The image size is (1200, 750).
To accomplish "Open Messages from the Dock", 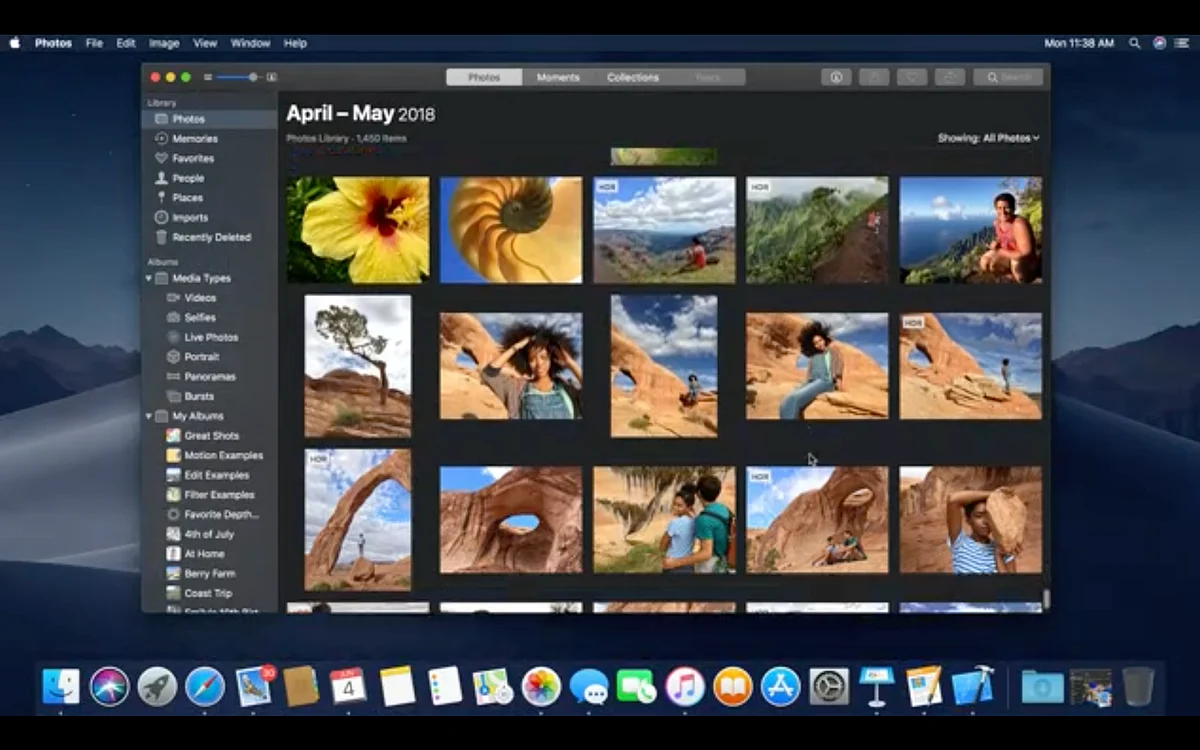I will tap(589, 686).
